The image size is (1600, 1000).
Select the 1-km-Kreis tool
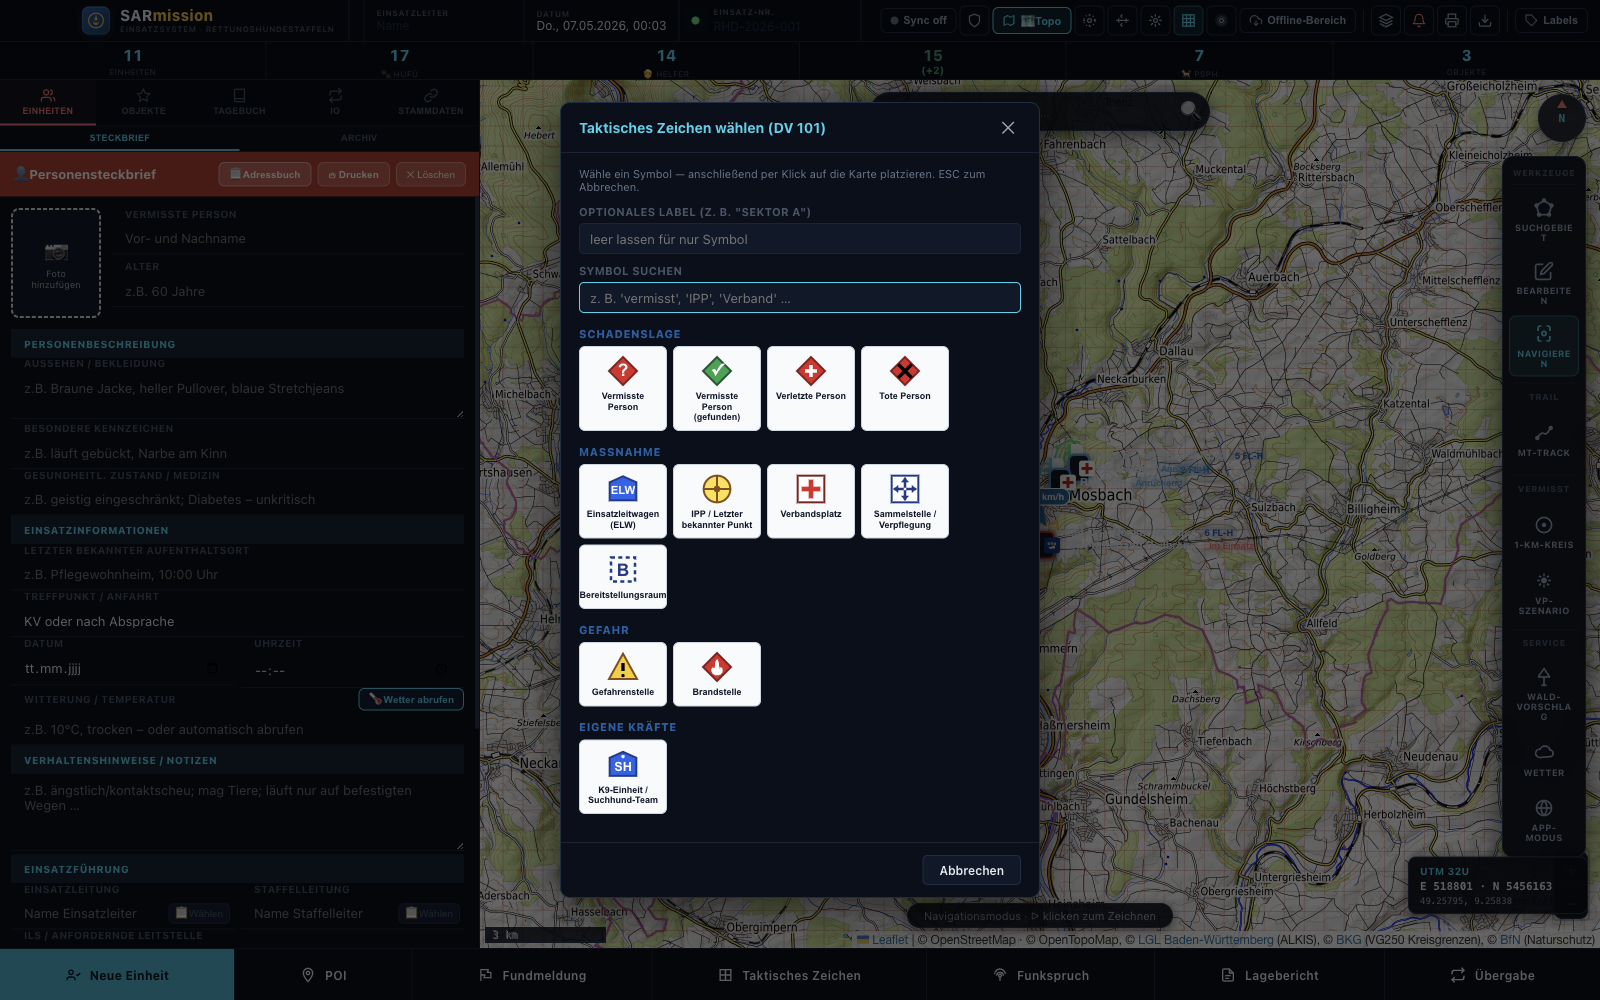[1544, 533]
